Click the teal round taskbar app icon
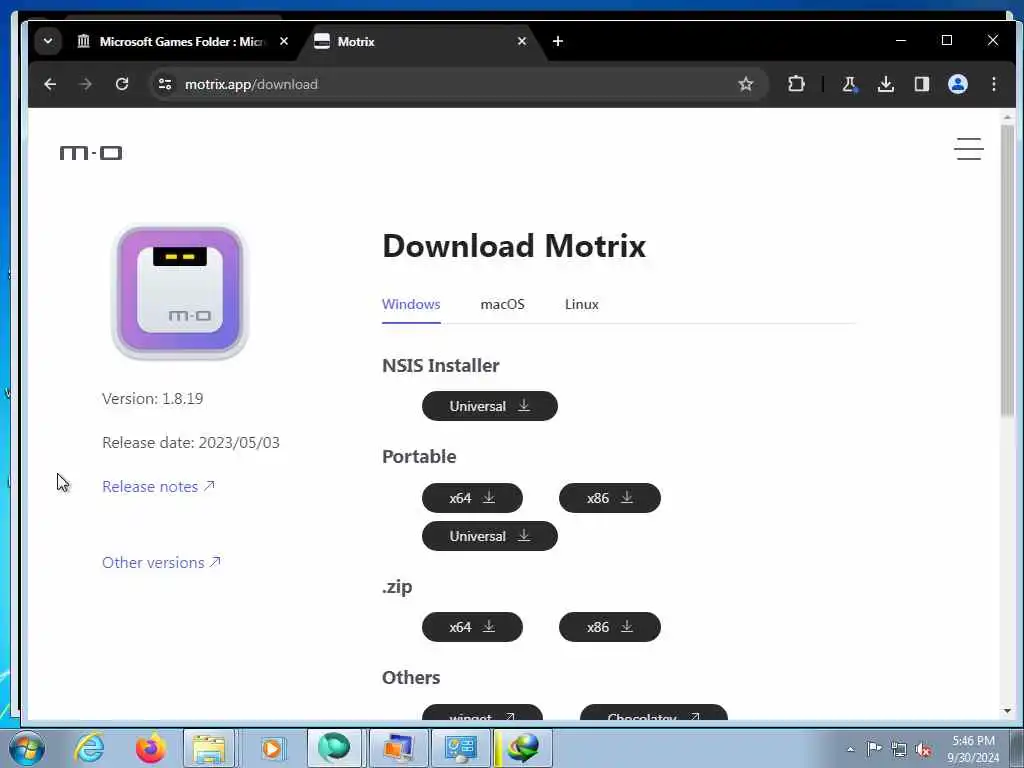The image size is (1024, 768). (x=334, y=748)
